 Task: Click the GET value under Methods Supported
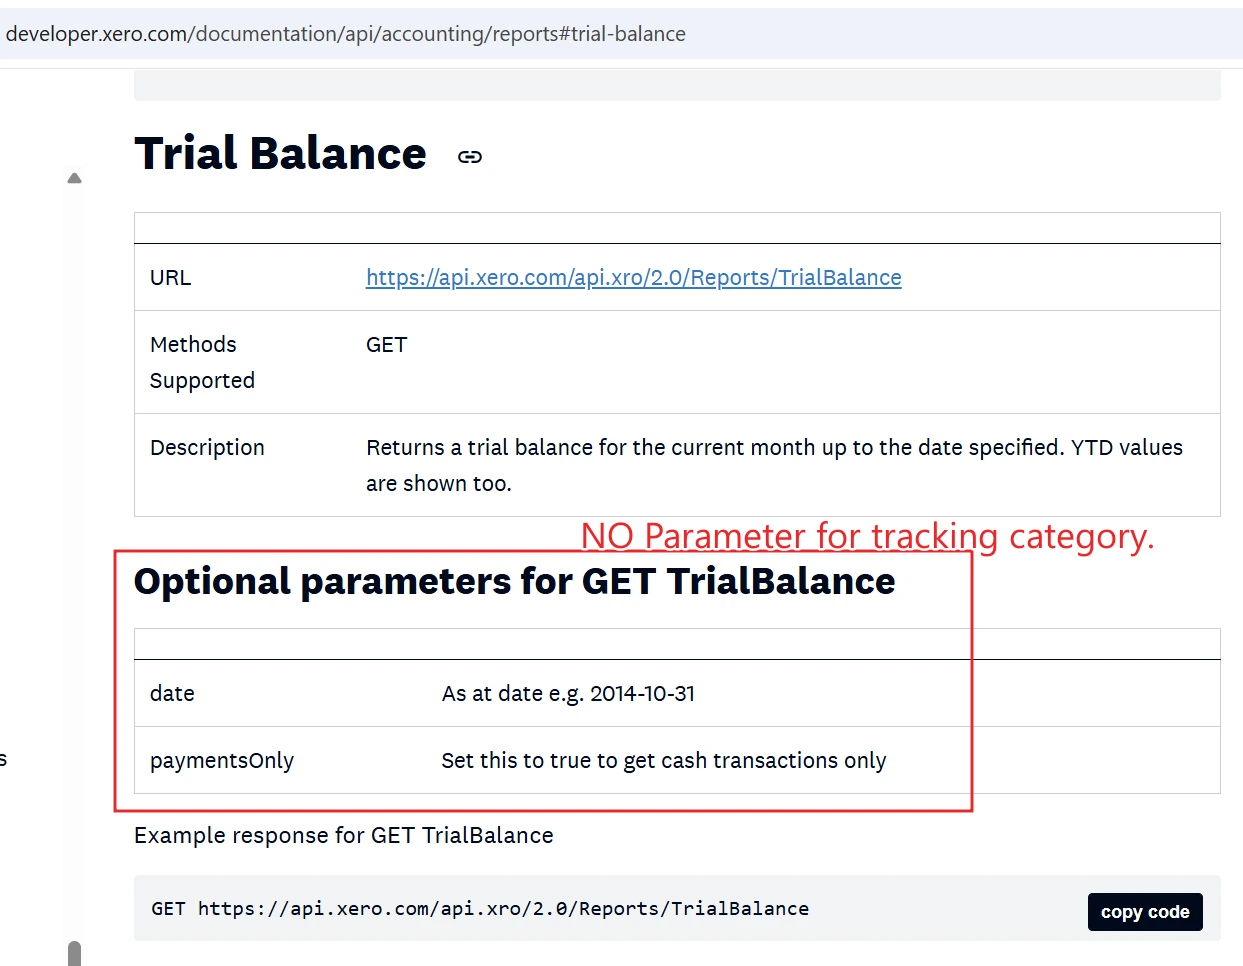(386, 345)
